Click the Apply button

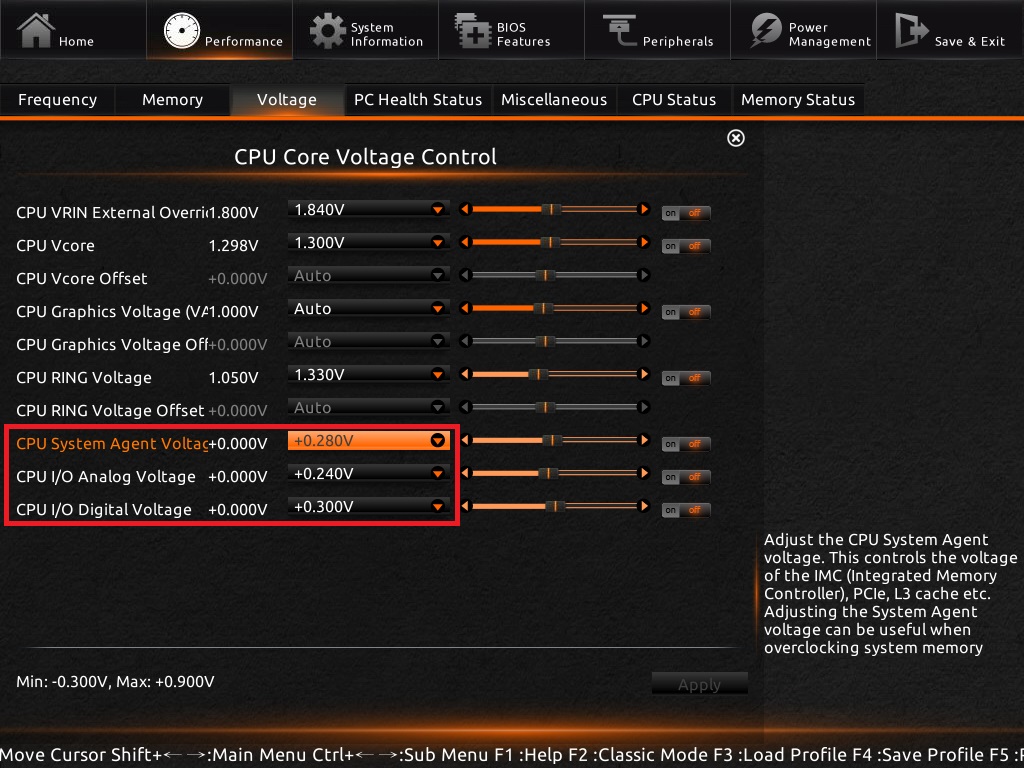click(x=699, y=685)
